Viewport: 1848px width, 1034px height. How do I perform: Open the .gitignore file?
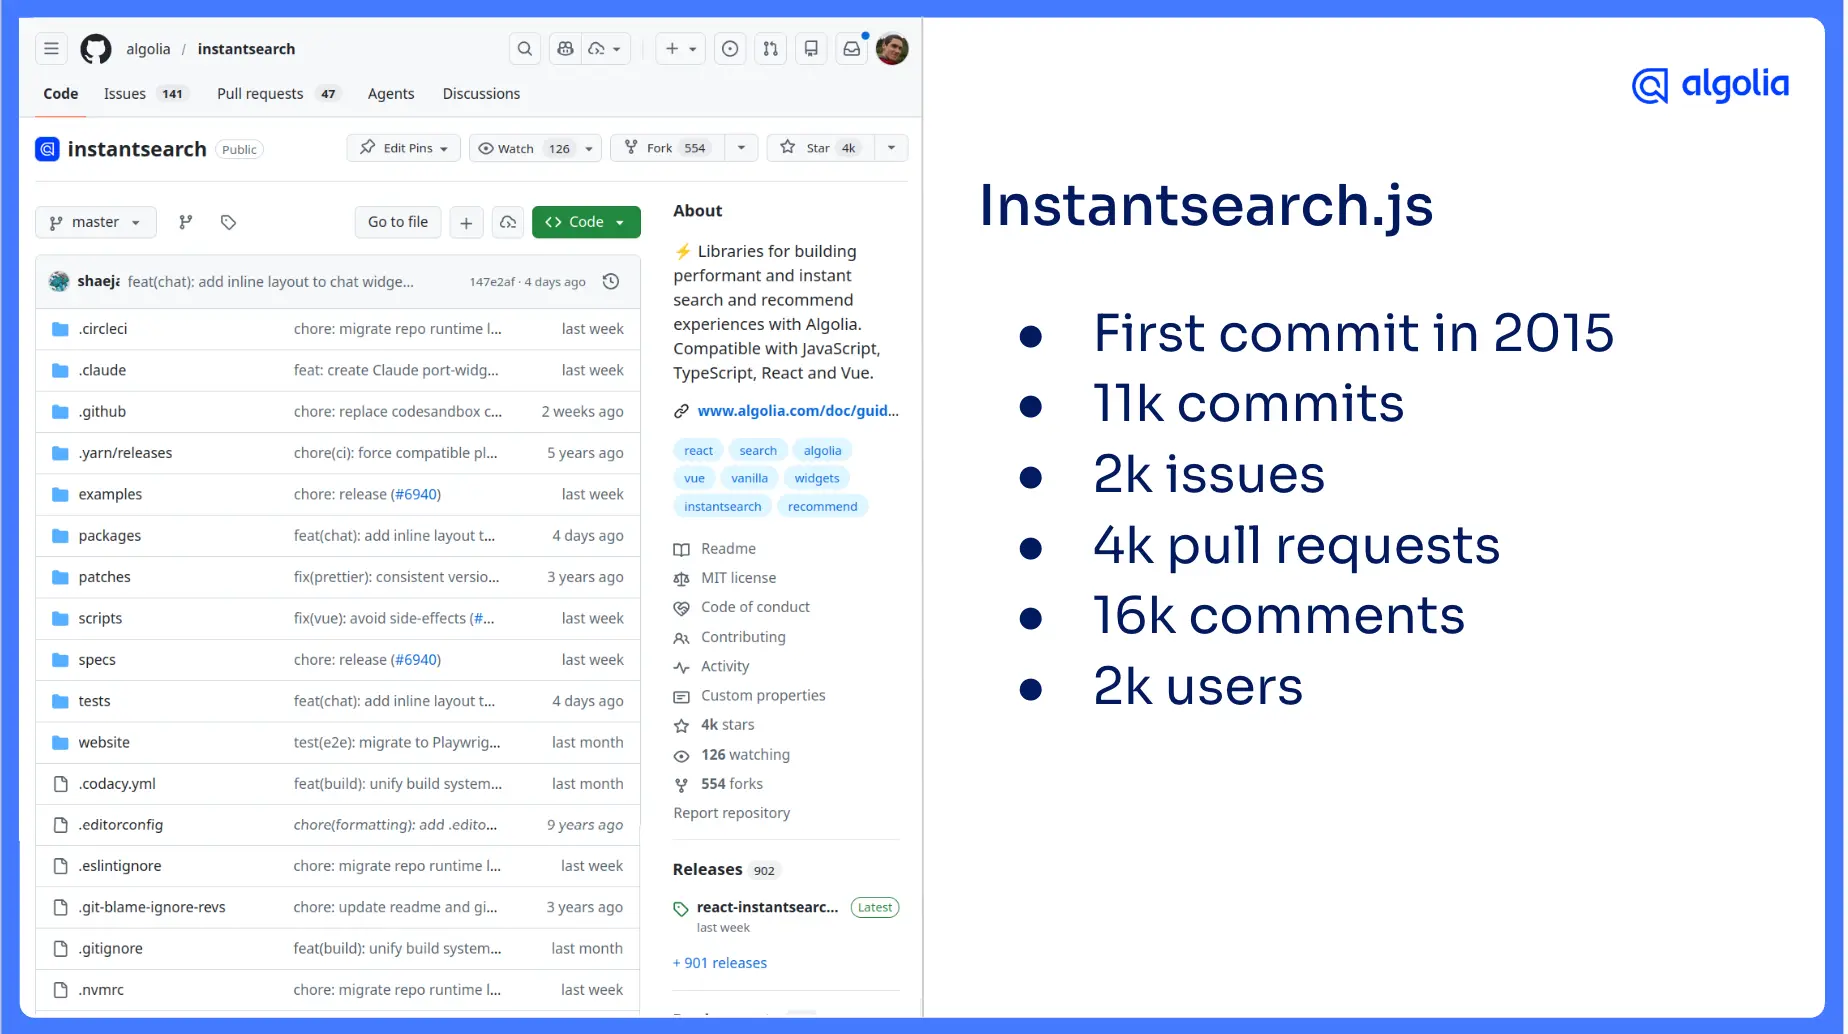coord(110,949)
